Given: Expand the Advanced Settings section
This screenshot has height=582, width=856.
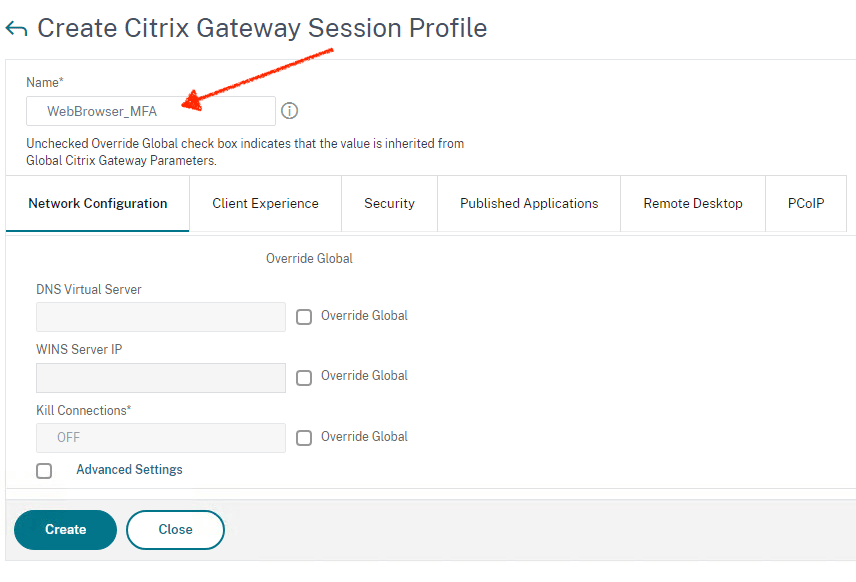Looking at the screenshot, I should point(129,470).
